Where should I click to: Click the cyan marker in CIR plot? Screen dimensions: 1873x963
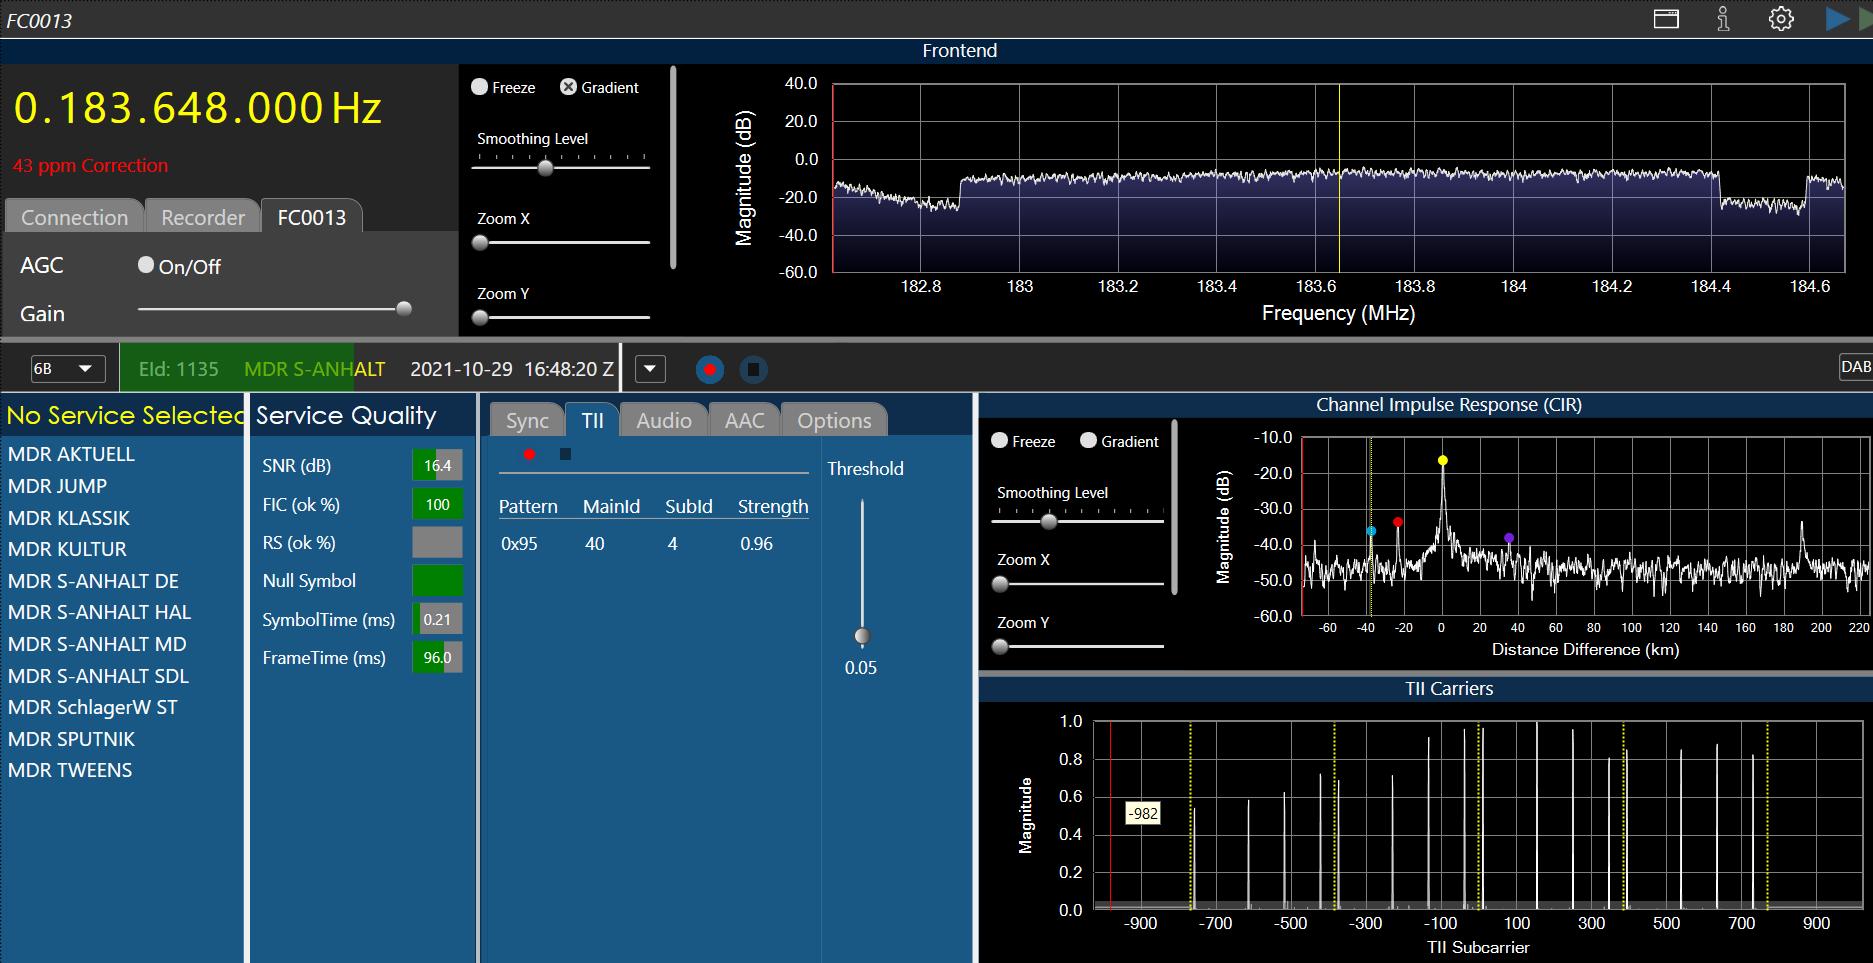click(x=1371, y=531)
